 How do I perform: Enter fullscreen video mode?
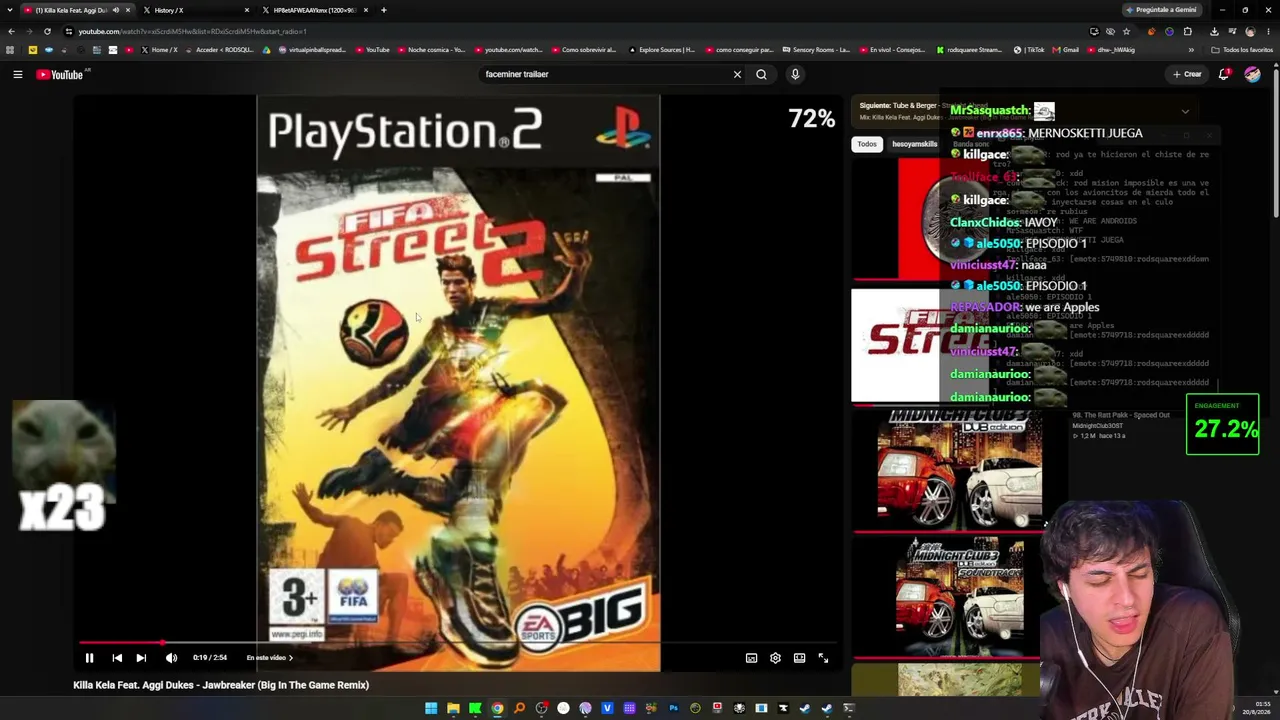tap(823, 658)
